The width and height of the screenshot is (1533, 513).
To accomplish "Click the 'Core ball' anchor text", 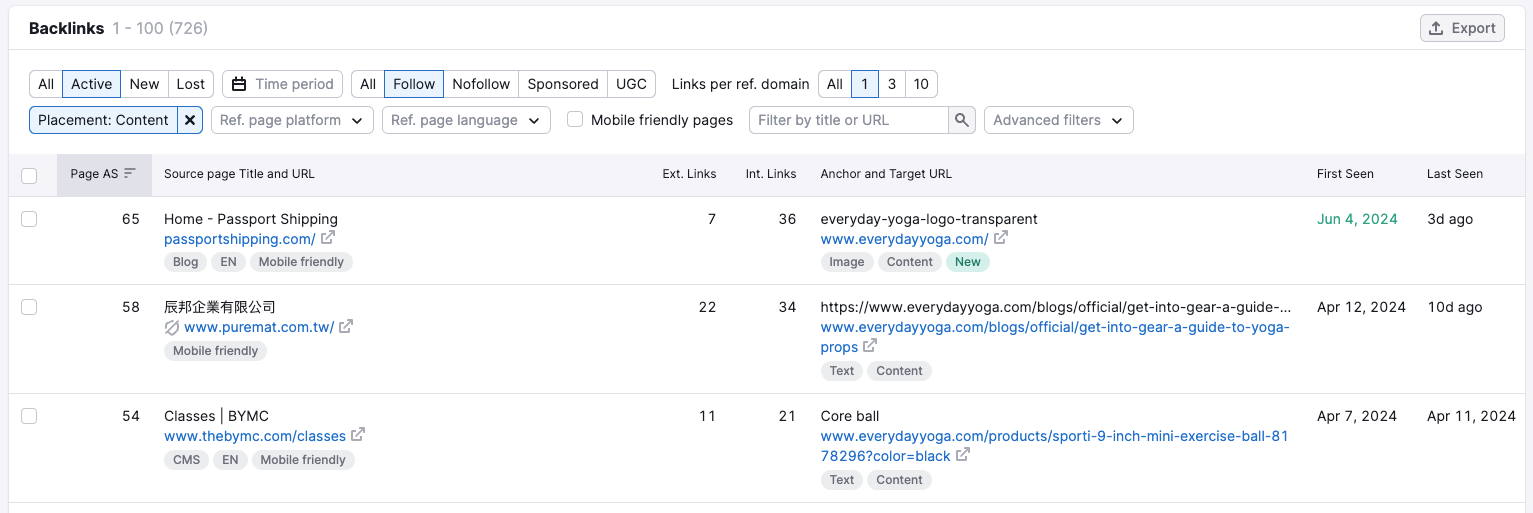I will (850, 416).
